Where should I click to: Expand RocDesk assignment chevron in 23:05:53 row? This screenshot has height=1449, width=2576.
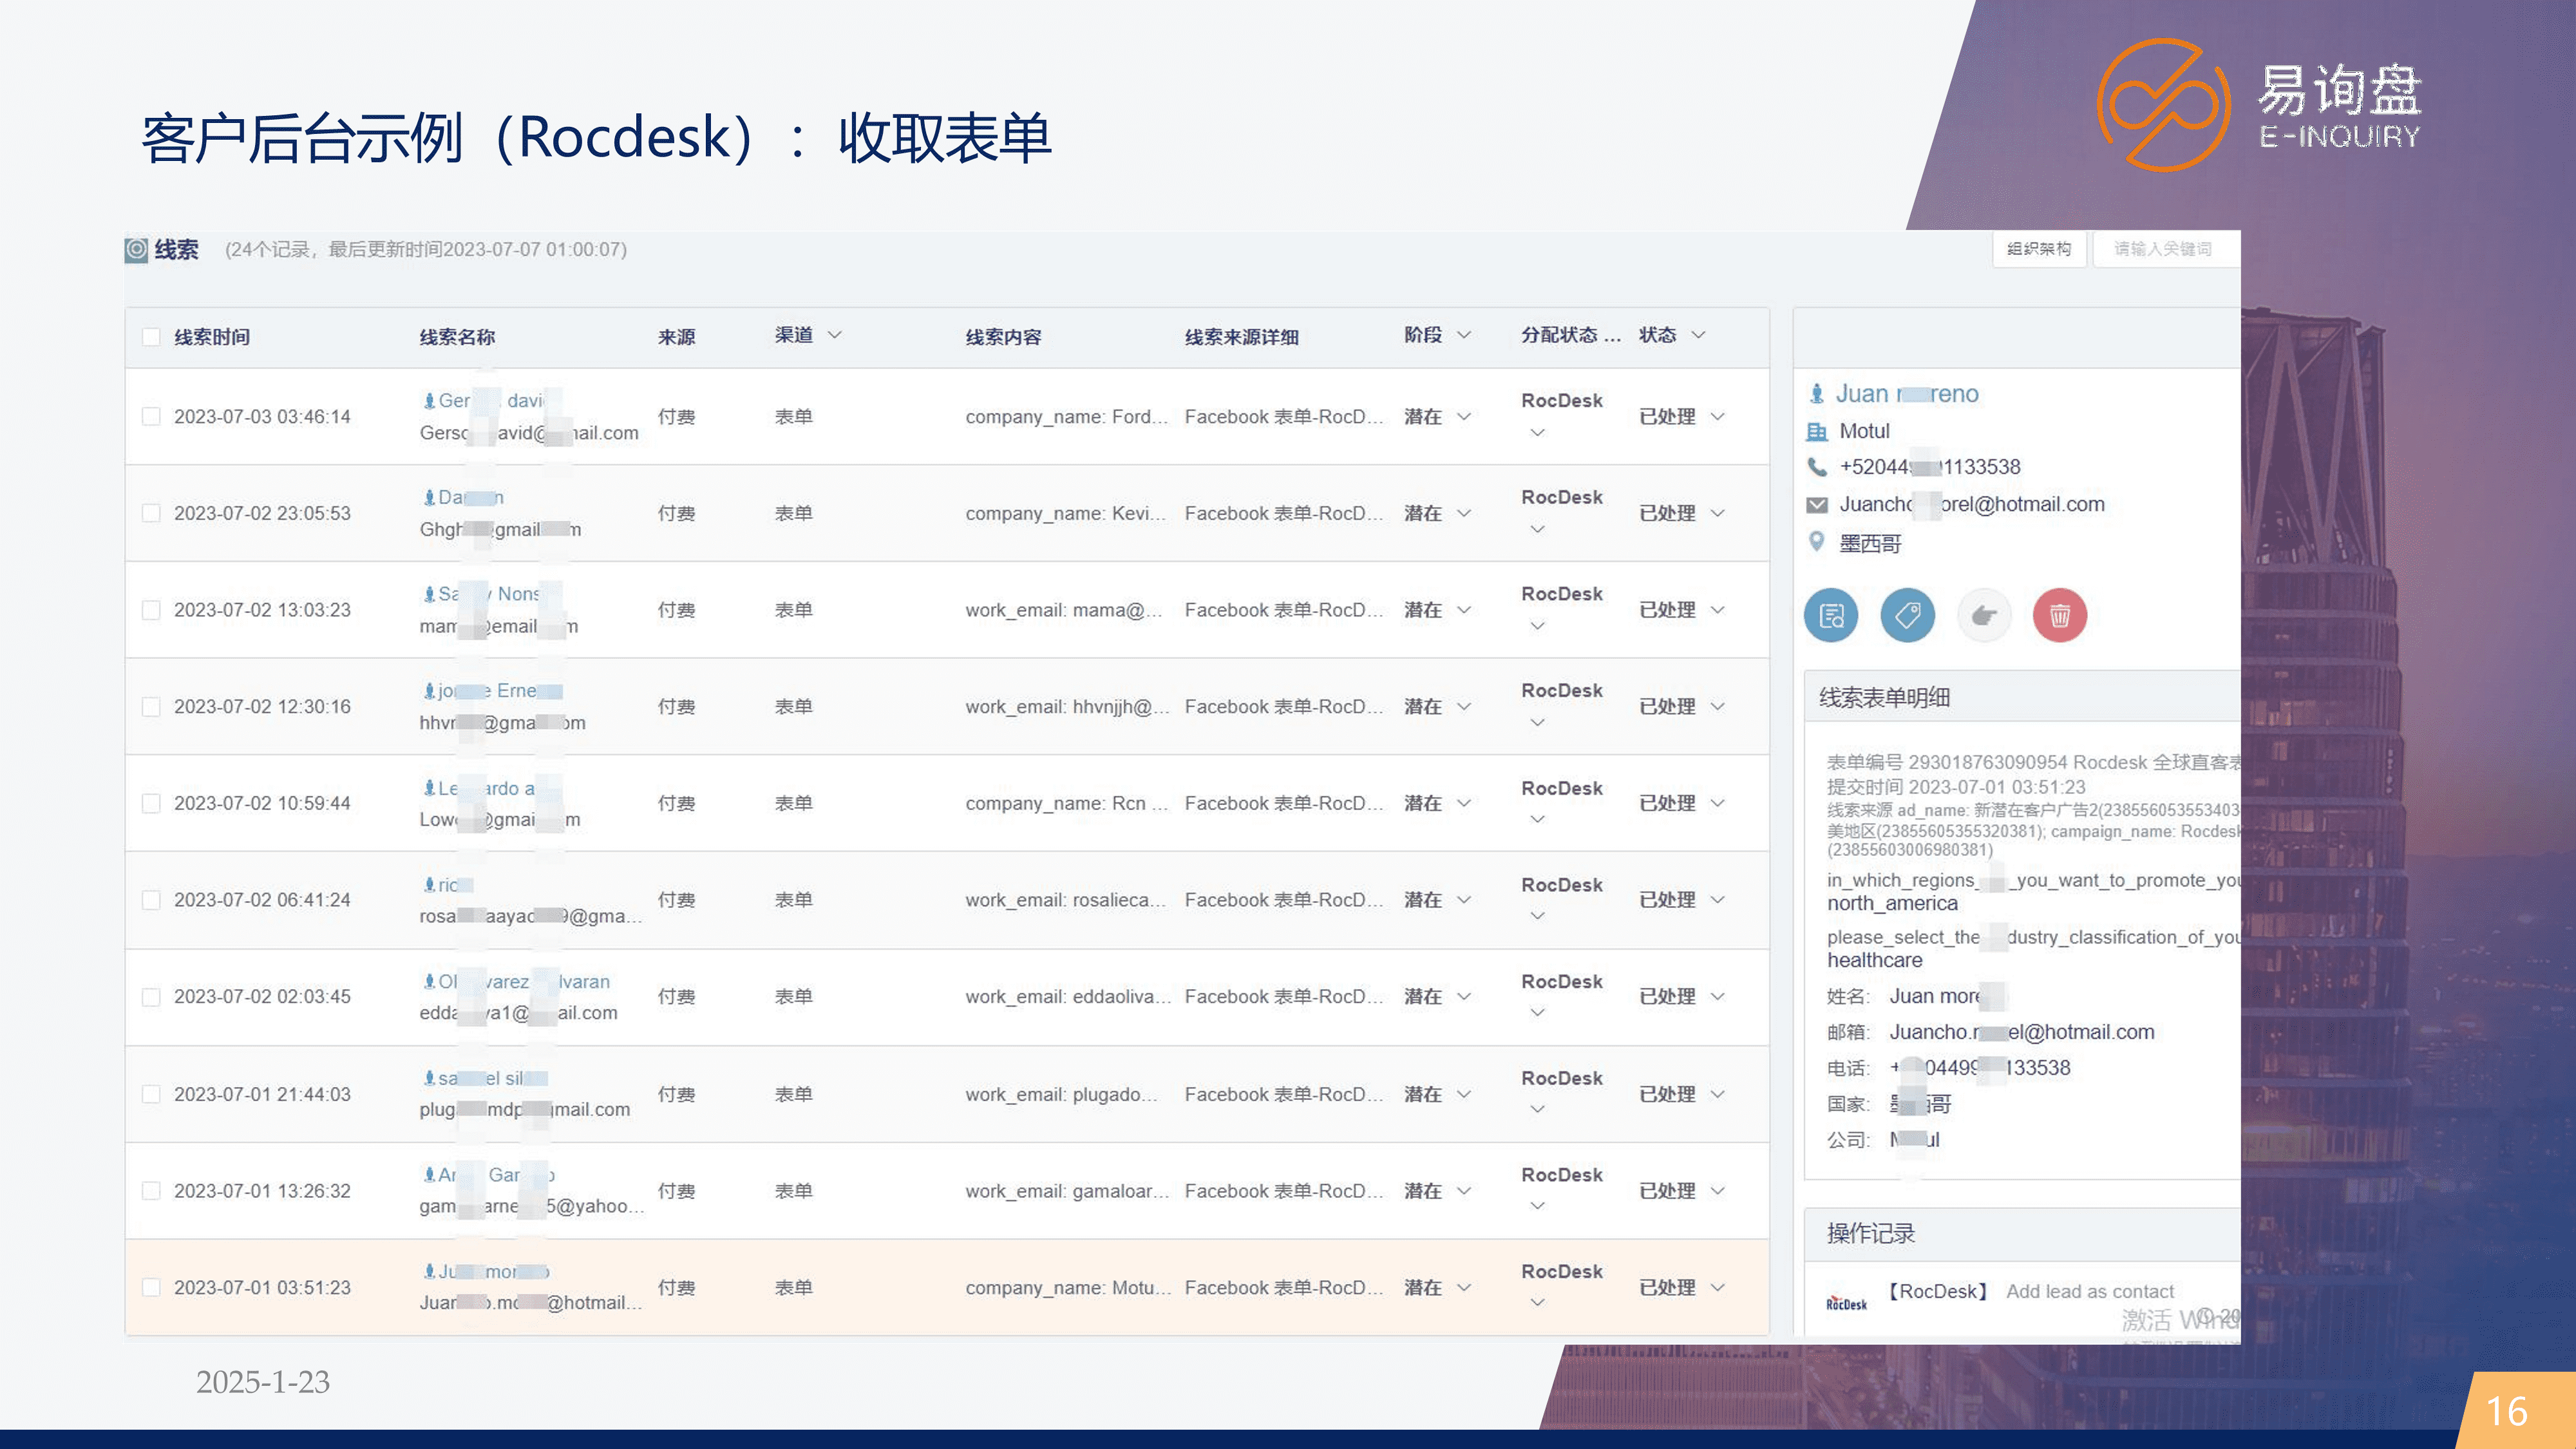[1538, 529]
